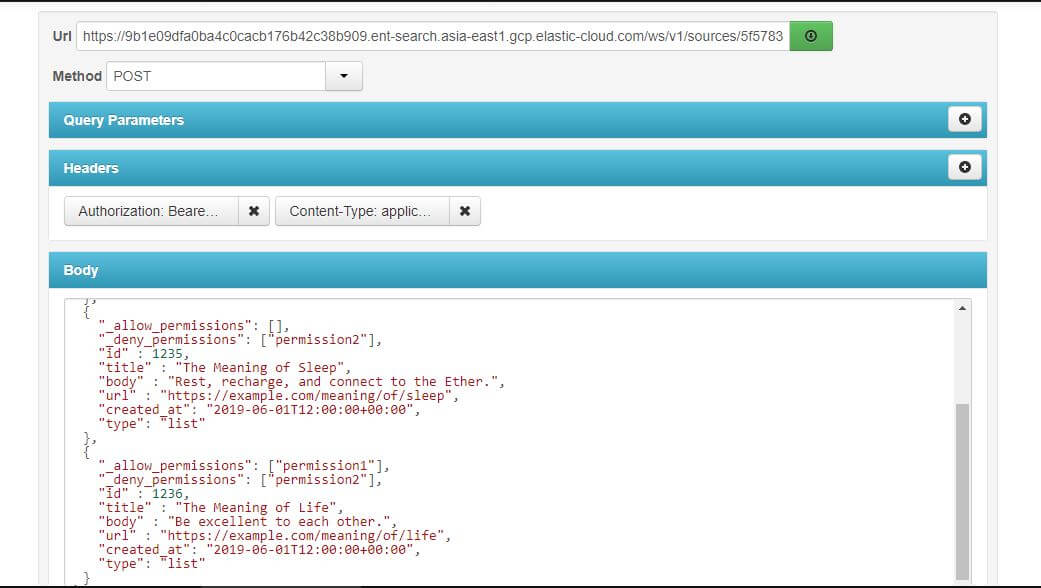Click the add icon to create a new header
The height and width of the screenshot is (588, 1041).
coord(964,167)
